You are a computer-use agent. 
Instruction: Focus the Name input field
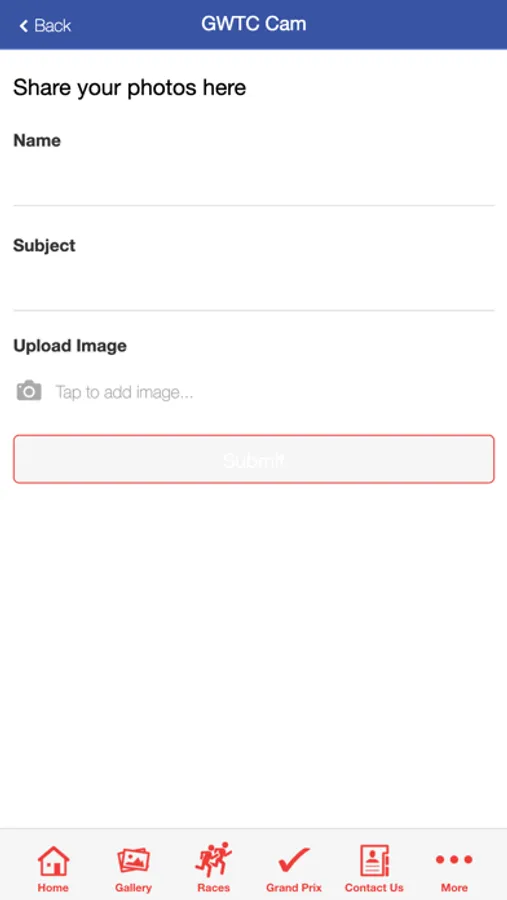pos(254,180)
